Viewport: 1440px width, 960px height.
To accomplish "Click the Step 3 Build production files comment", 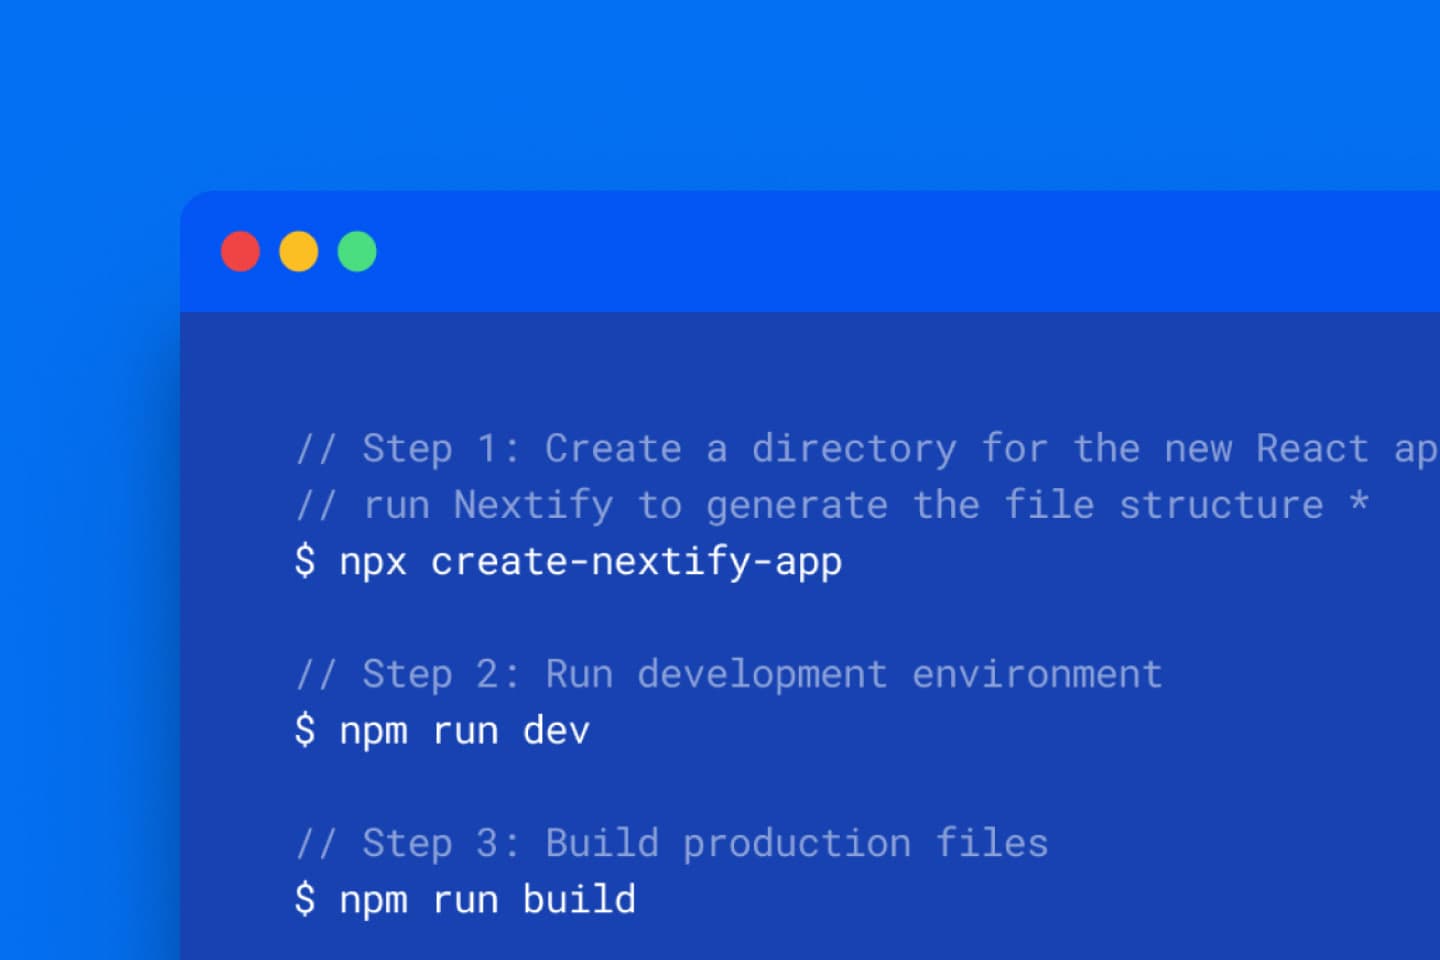I will click(x=671, y=843).
